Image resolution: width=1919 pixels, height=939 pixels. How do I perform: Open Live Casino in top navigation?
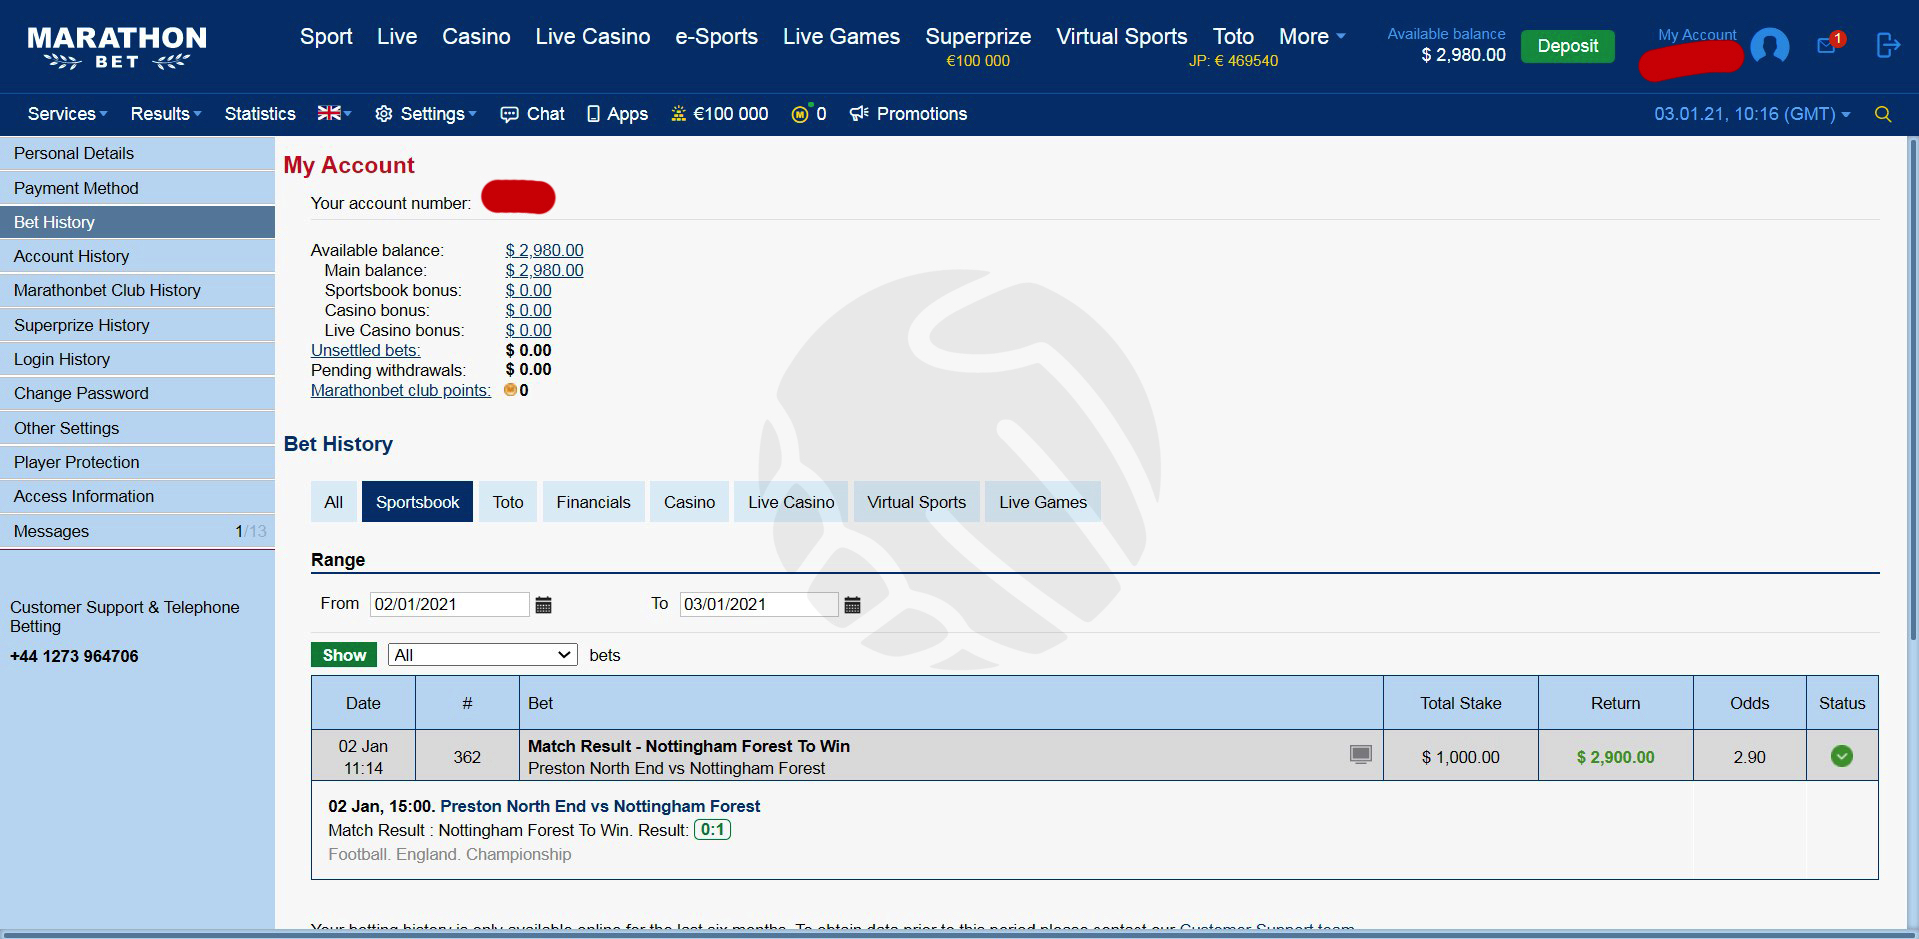click(593, 37)
